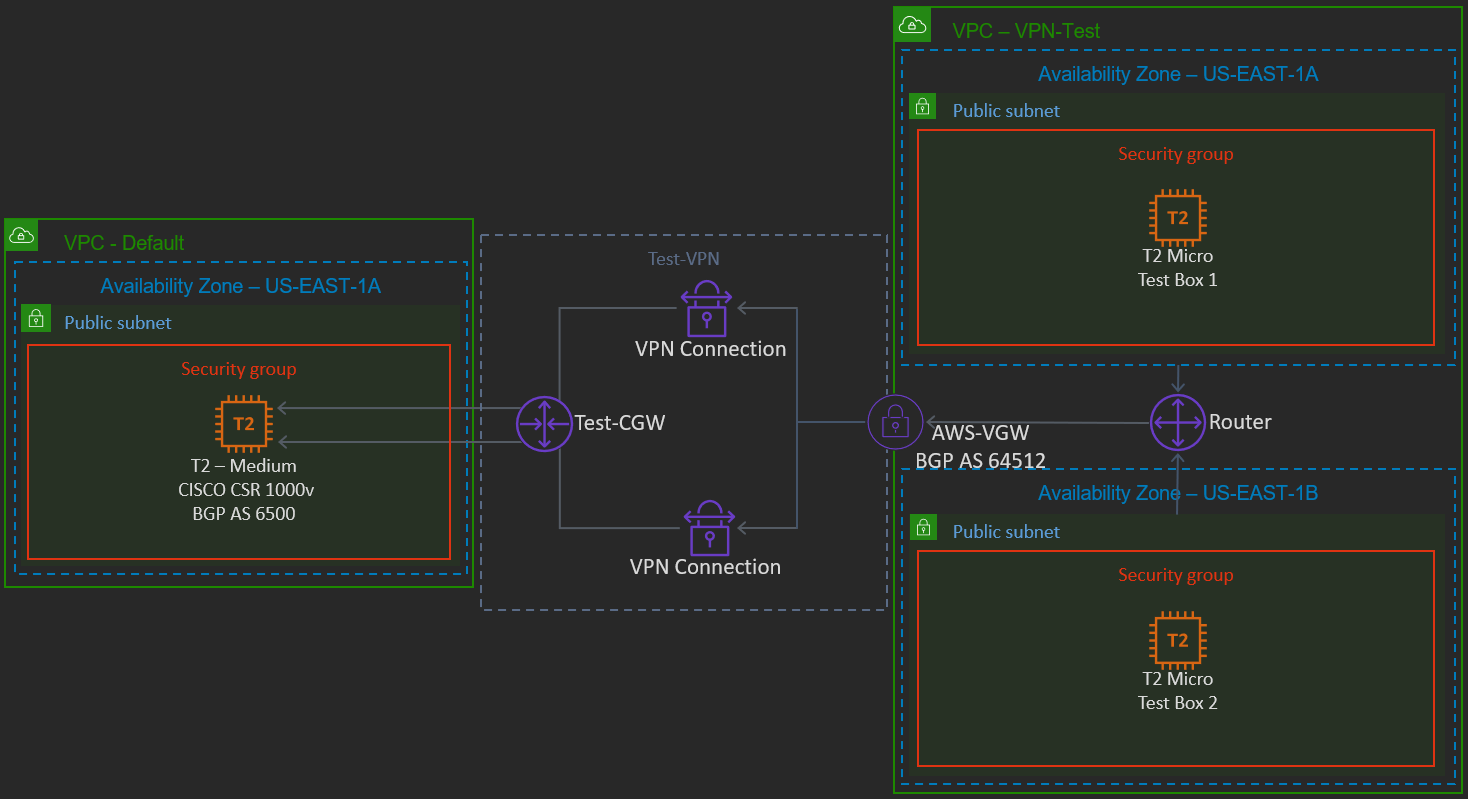Image resolution: width=1468 pixels, height=799 pixels.
Task: Click the VPC - Default cloud icon
Action: 21,236
